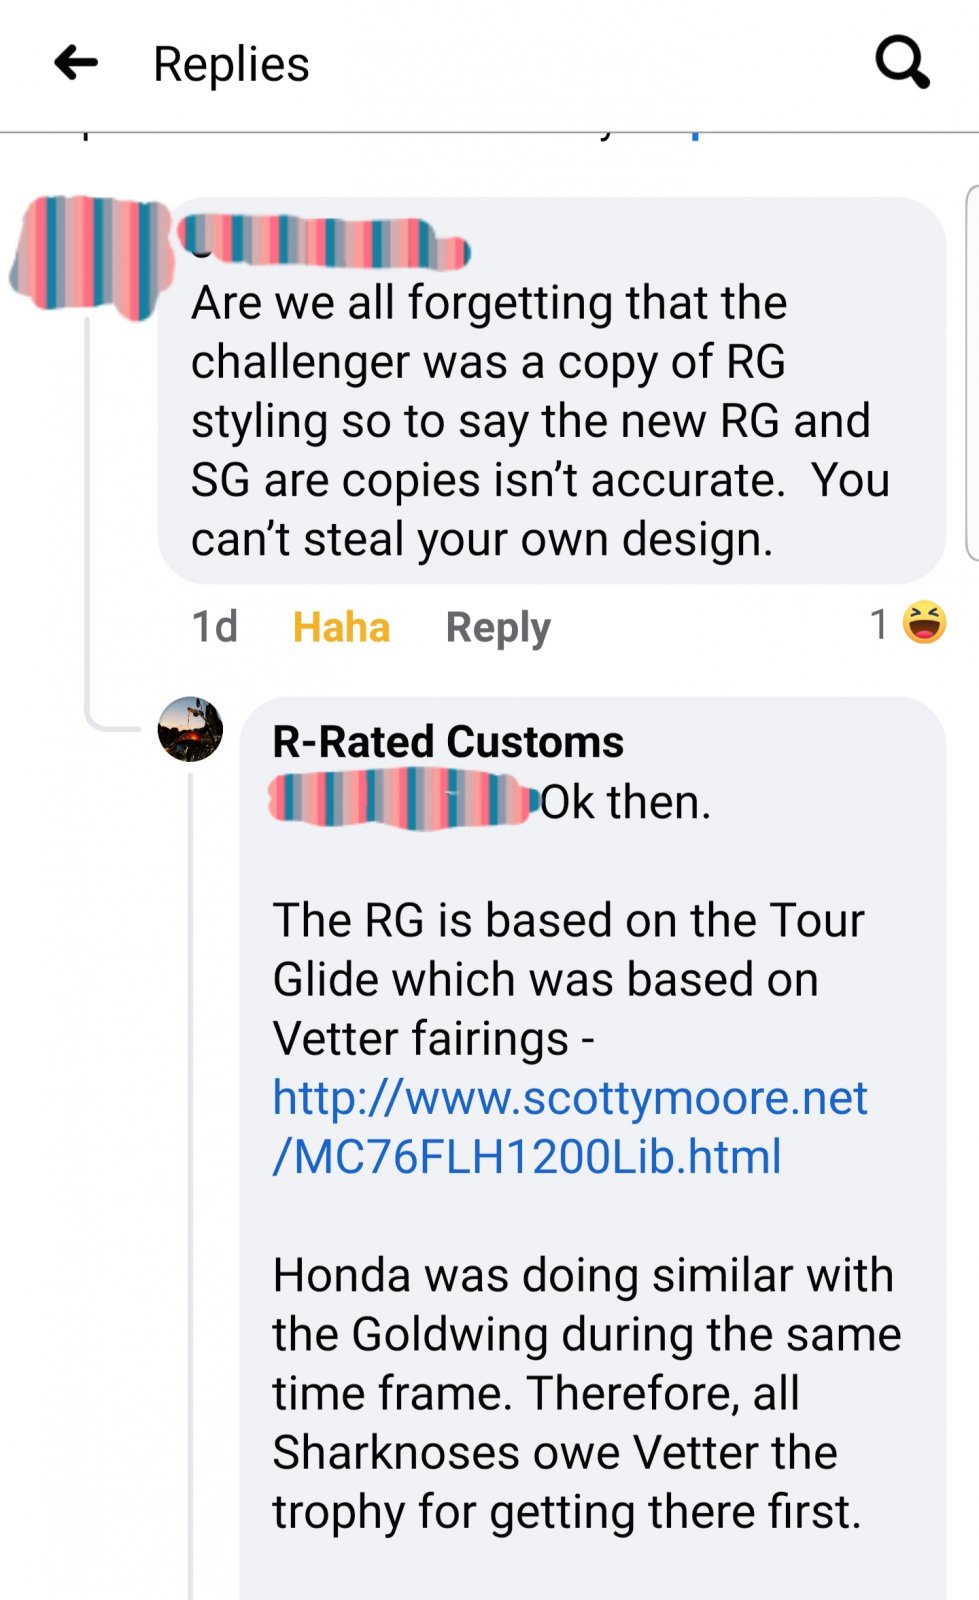Tap the R-Rated Customs name
This screenshot has width=979, height=1600.
coord(448,742)
